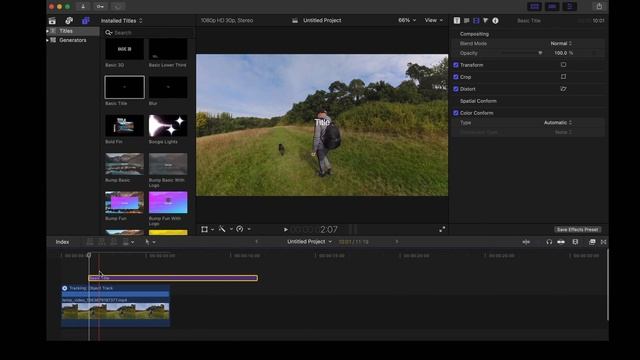
Task: Select the Basic 3D title thumbnail
Action: click(124, 49)
